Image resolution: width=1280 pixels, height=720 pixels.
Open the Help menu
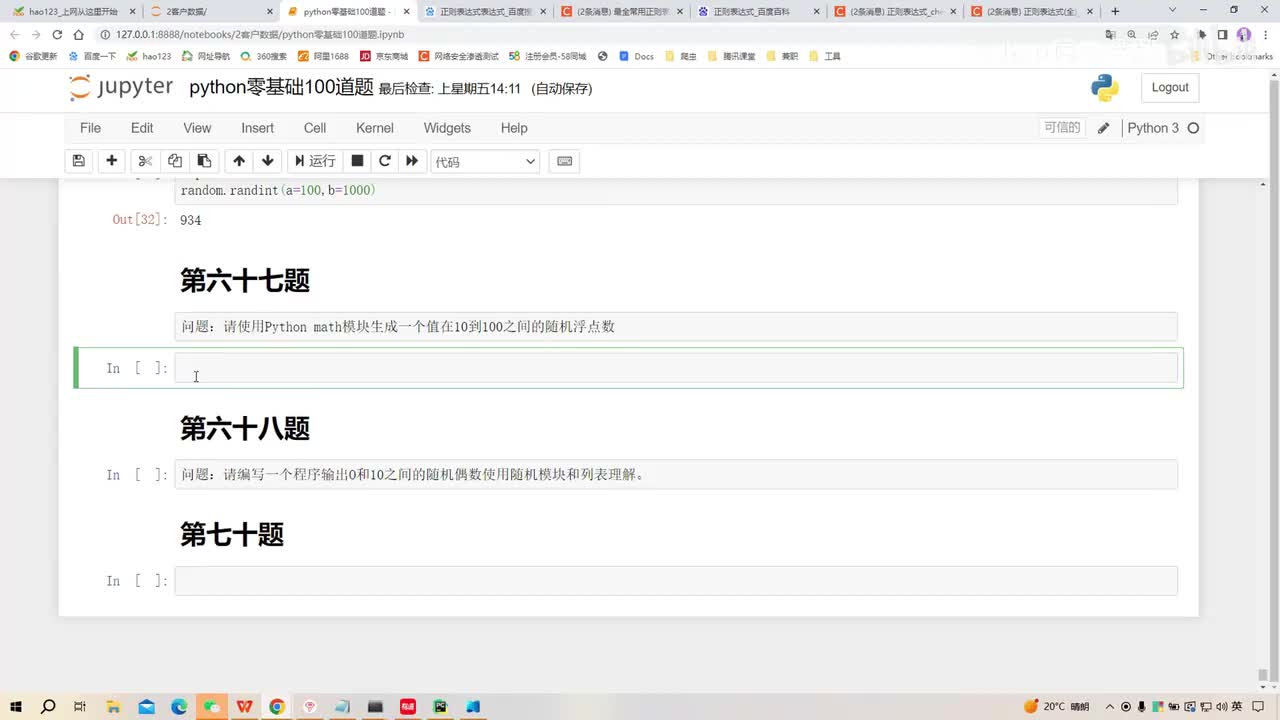514,128
